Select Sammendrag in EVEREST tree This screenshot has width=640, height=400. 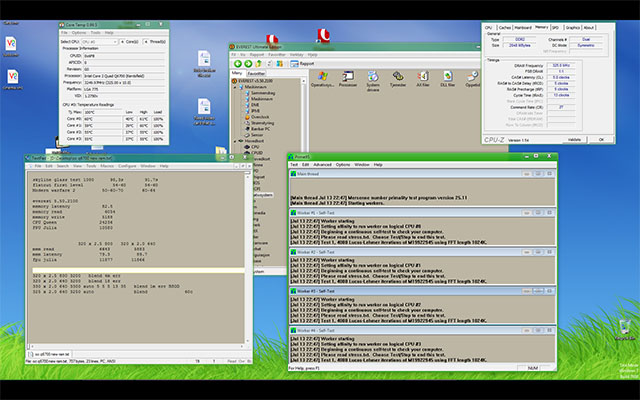260,93
